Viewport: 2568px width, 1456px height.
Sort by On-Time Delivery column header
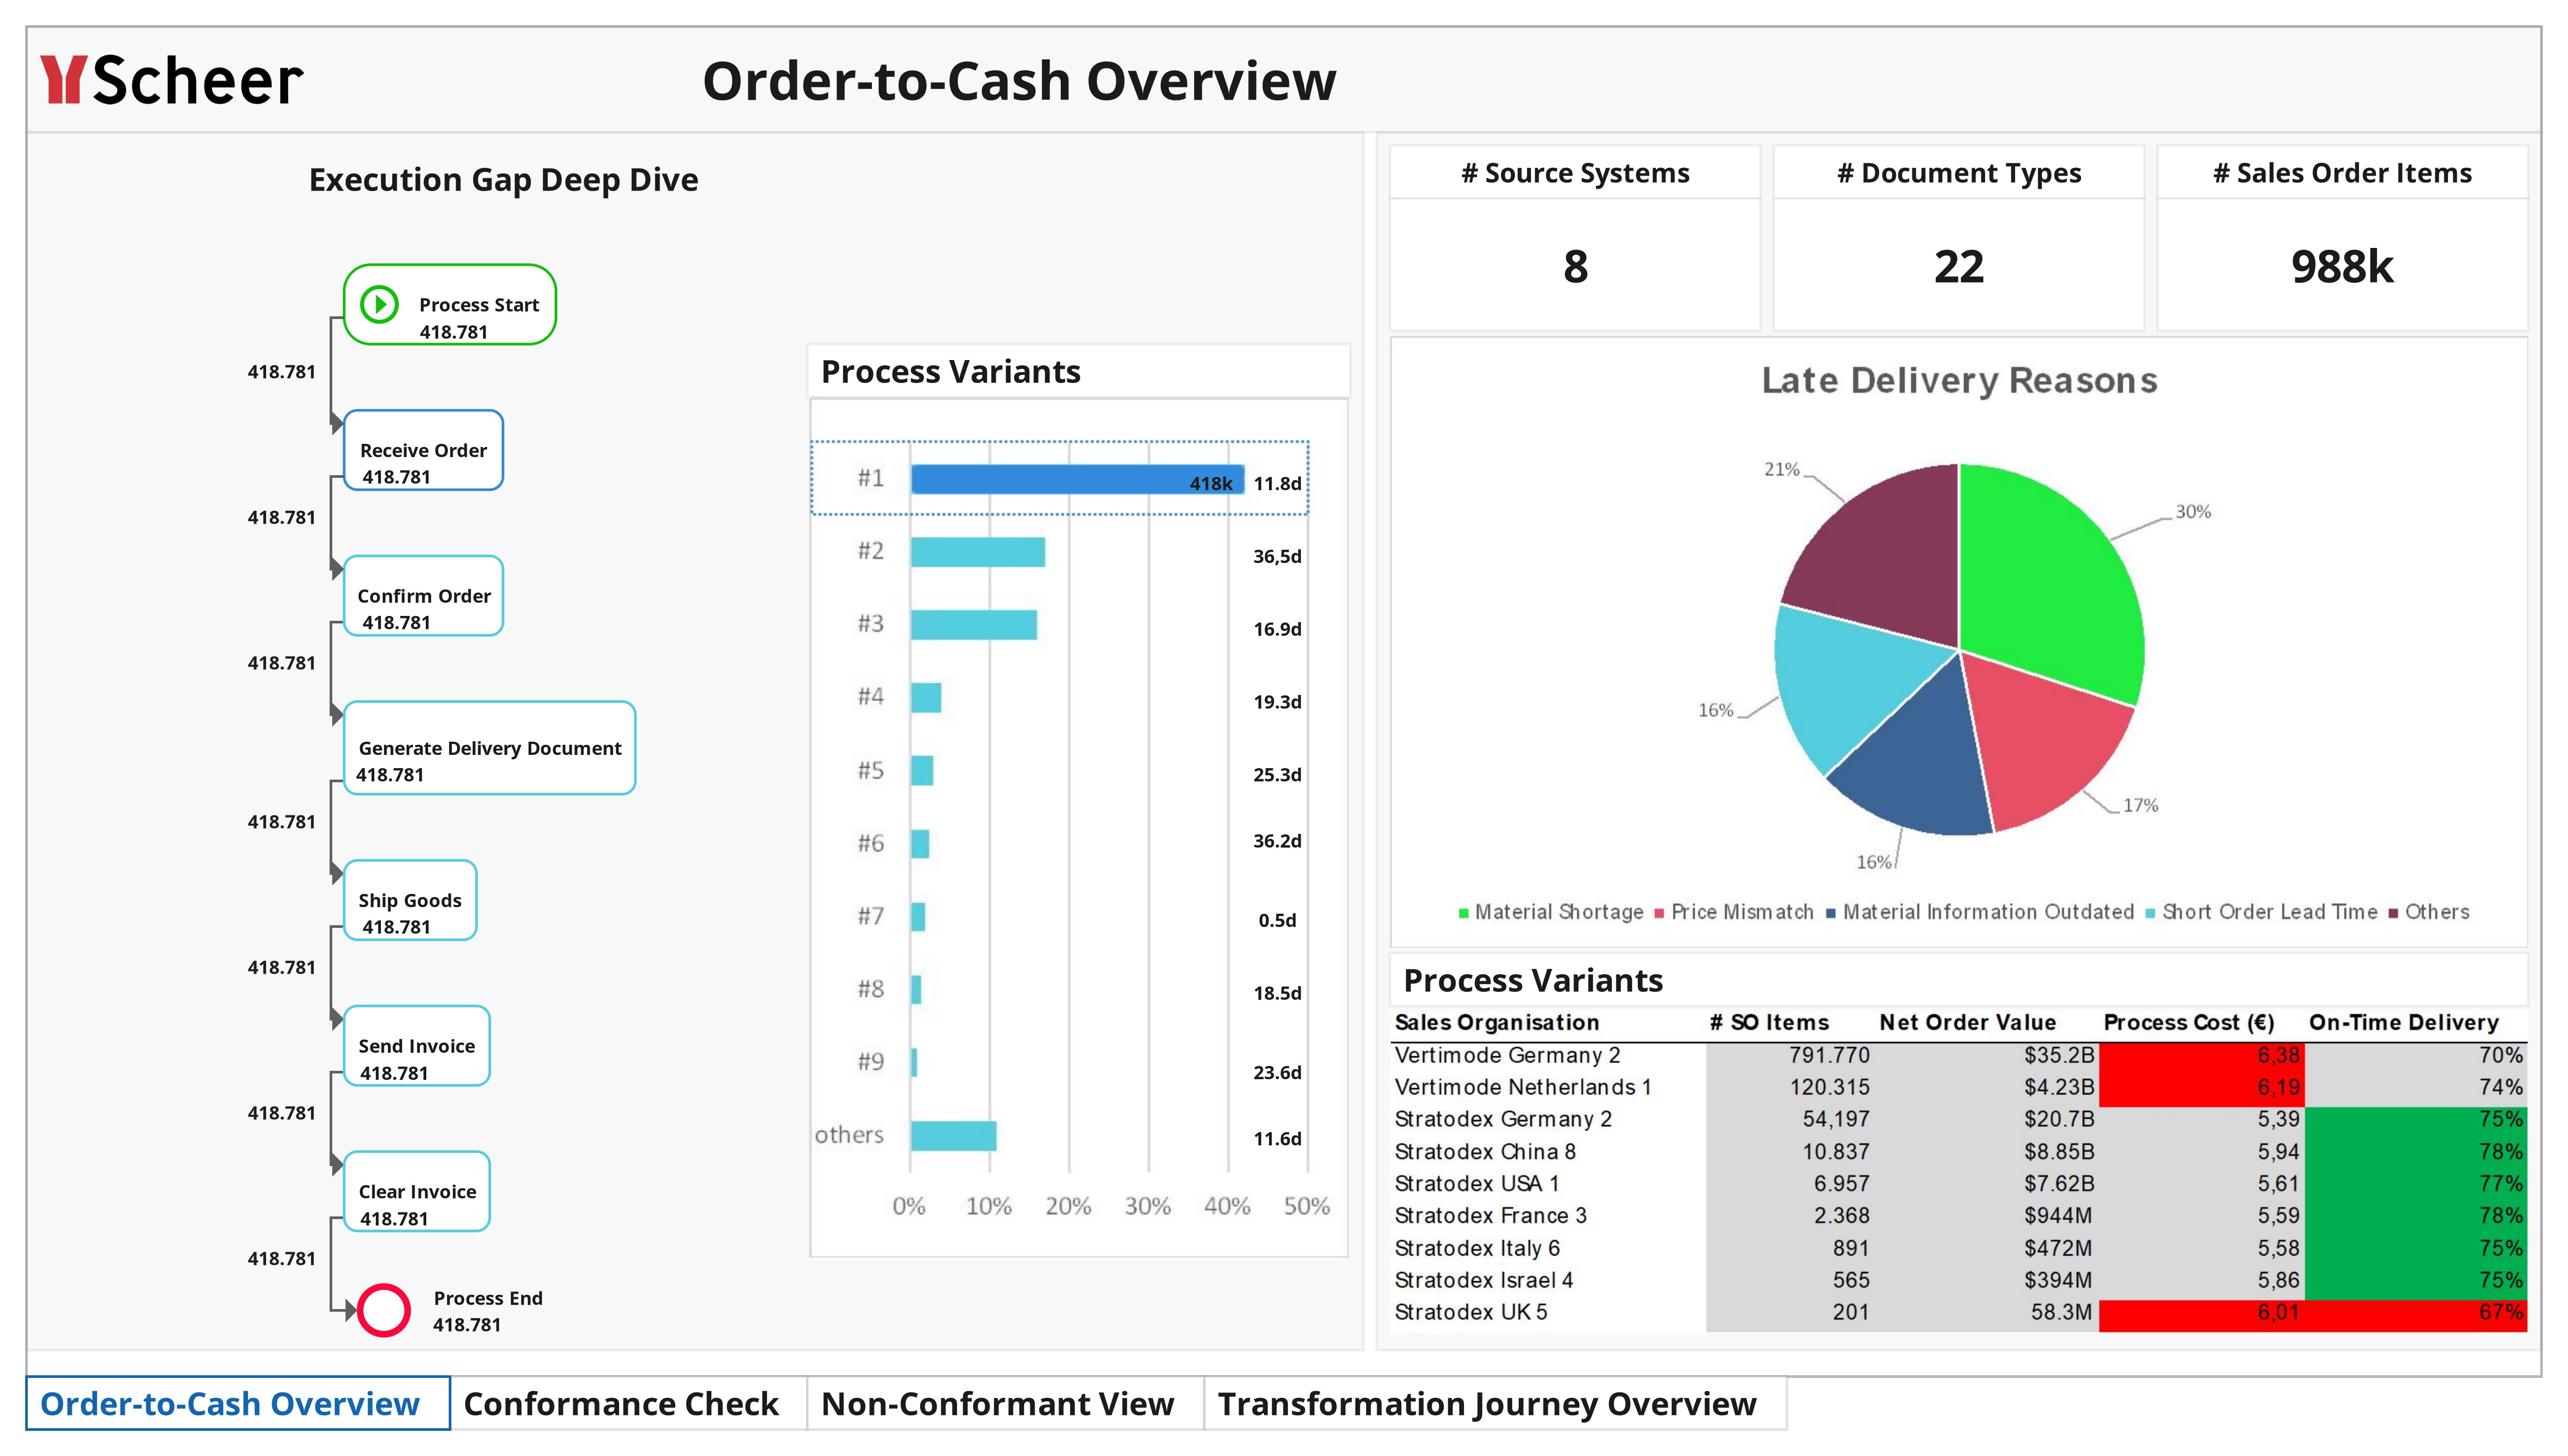pos(2404,1023)
